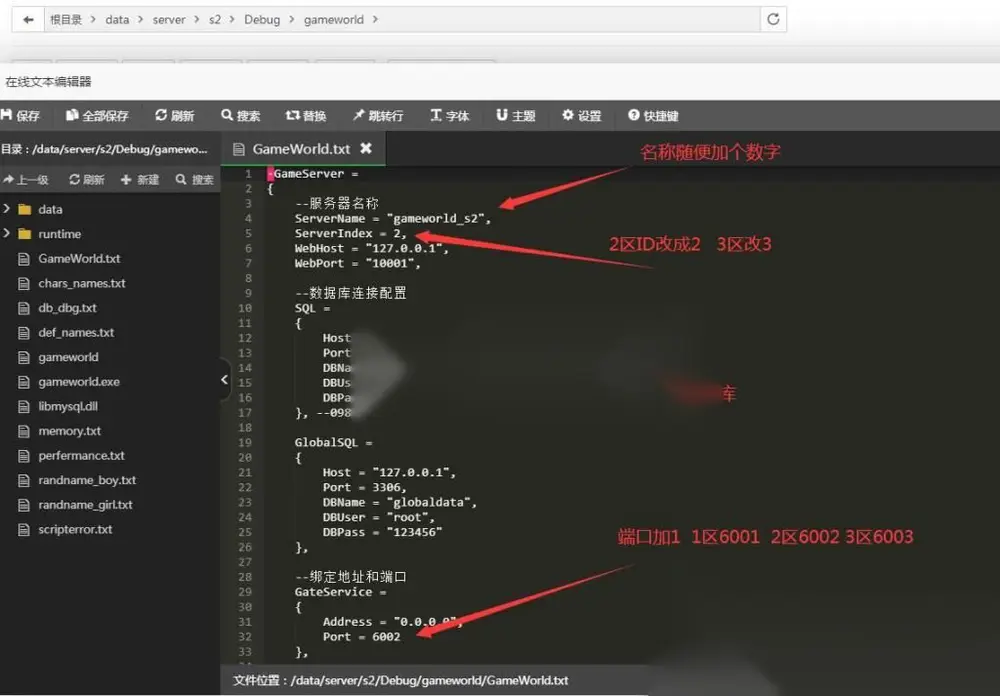Expand the runtime folder
The height and width of the screenshot is (696, 1000).
point(7,233)
